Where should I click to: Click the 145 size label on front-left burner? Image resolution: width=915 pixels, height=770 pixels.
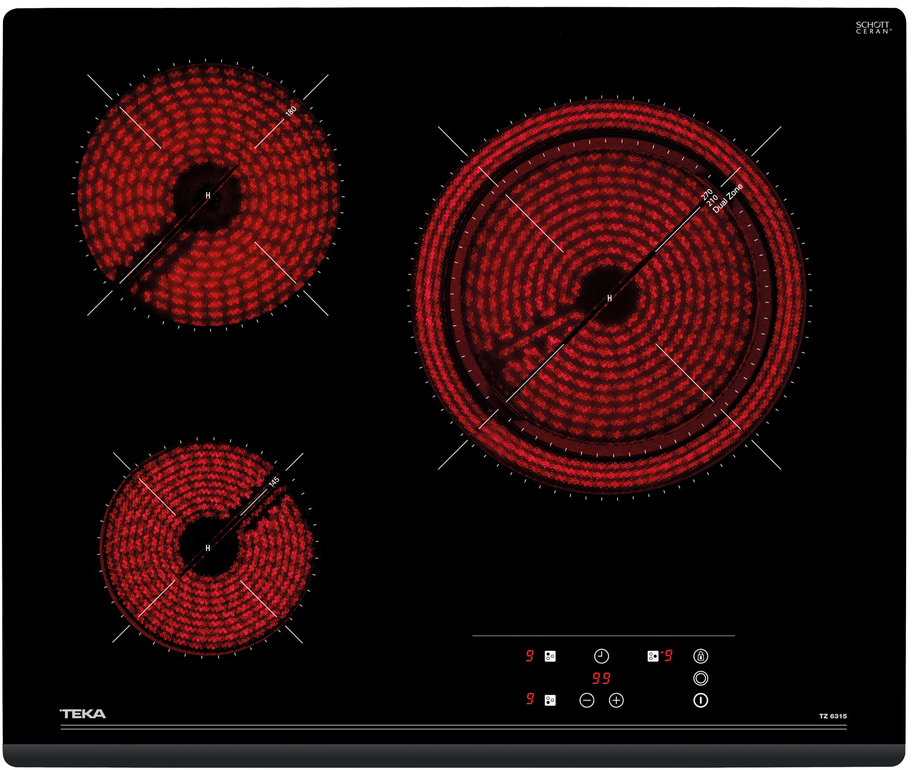tap(274, 481)
